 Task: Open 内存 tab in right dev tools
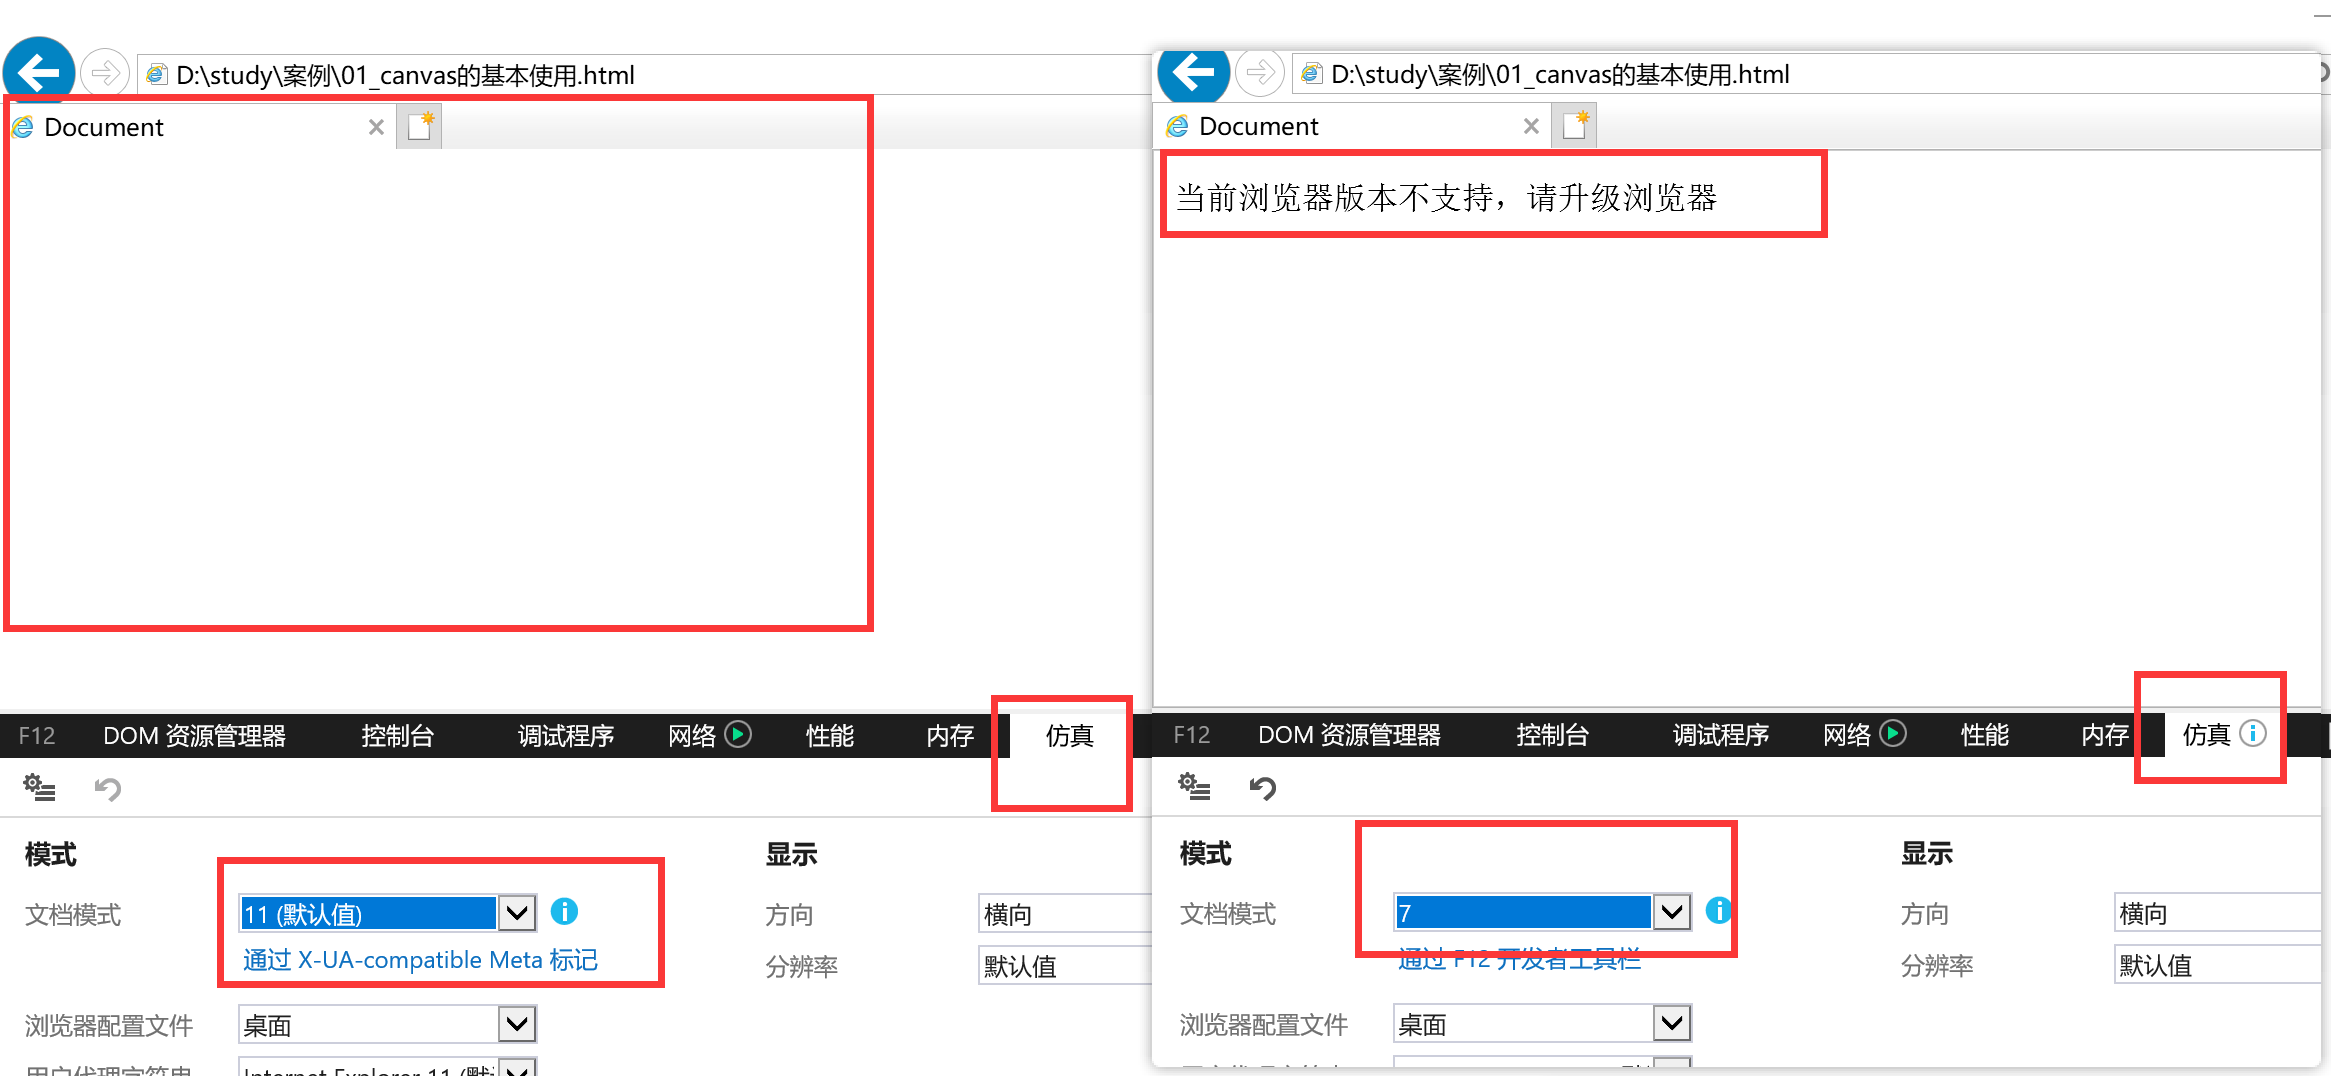click(x=2105, y=735)
